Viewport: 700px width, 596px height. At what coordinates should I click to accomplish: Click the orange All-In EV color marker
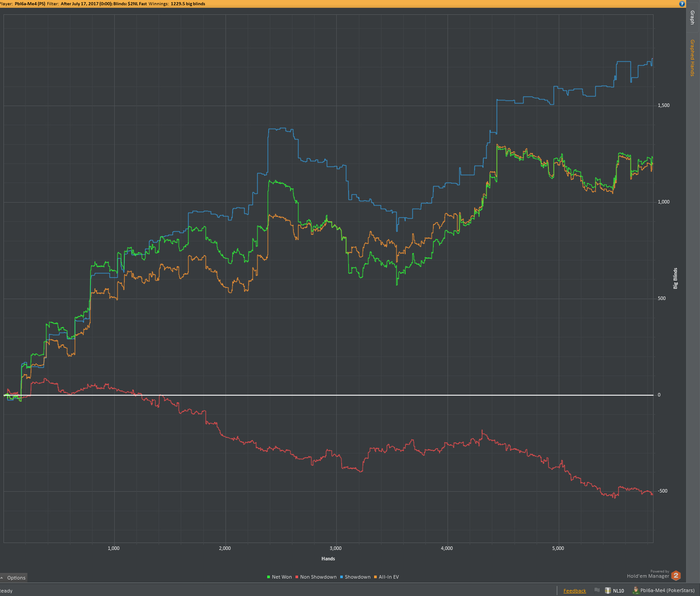376,577
